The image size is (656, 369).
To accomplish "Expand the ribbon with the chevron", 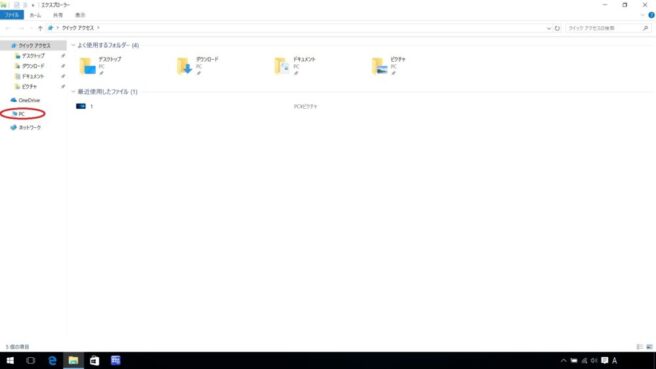I will [643, 15].
